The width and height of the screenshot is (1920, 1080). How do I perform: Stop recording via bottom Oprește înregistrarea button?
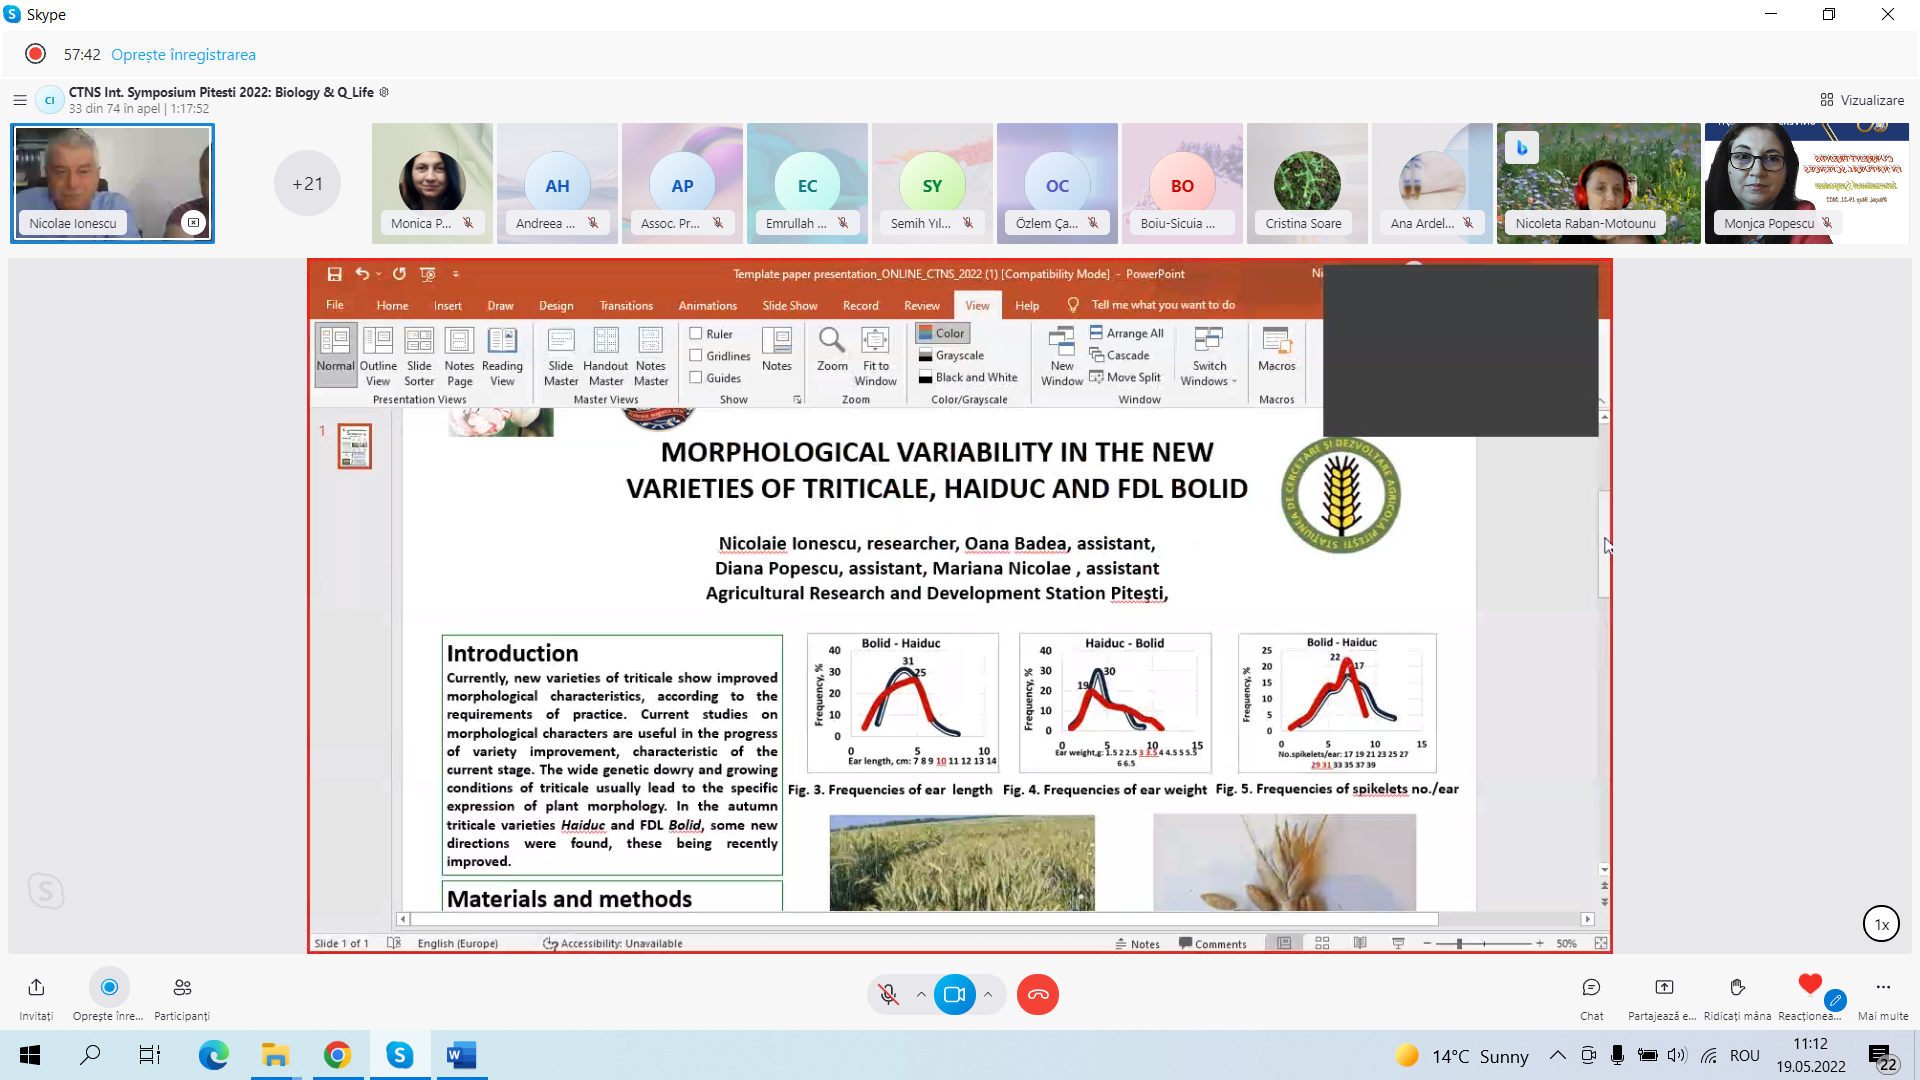pyautogui.click(x=108, y=997)
